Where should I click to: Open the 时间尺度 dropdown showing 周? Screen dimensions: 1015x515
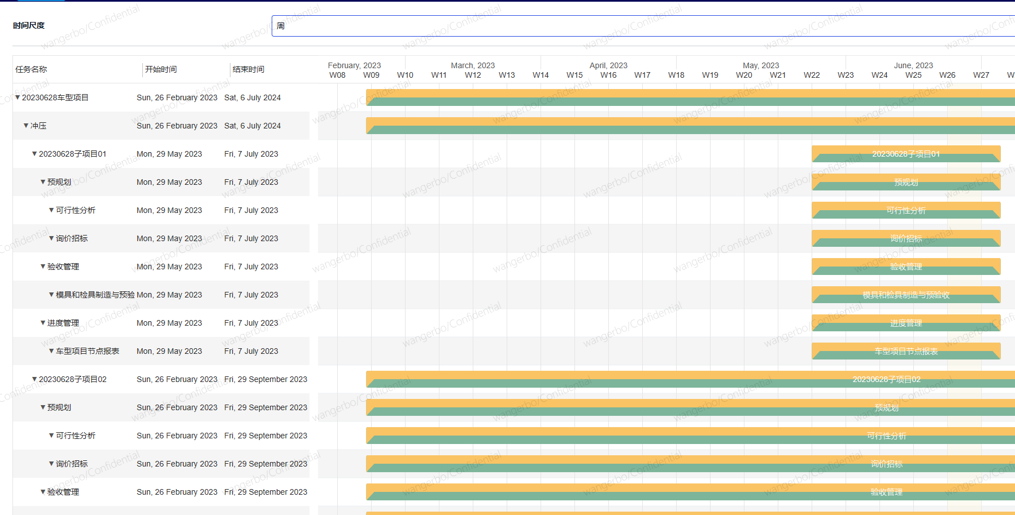coord(643,26)
